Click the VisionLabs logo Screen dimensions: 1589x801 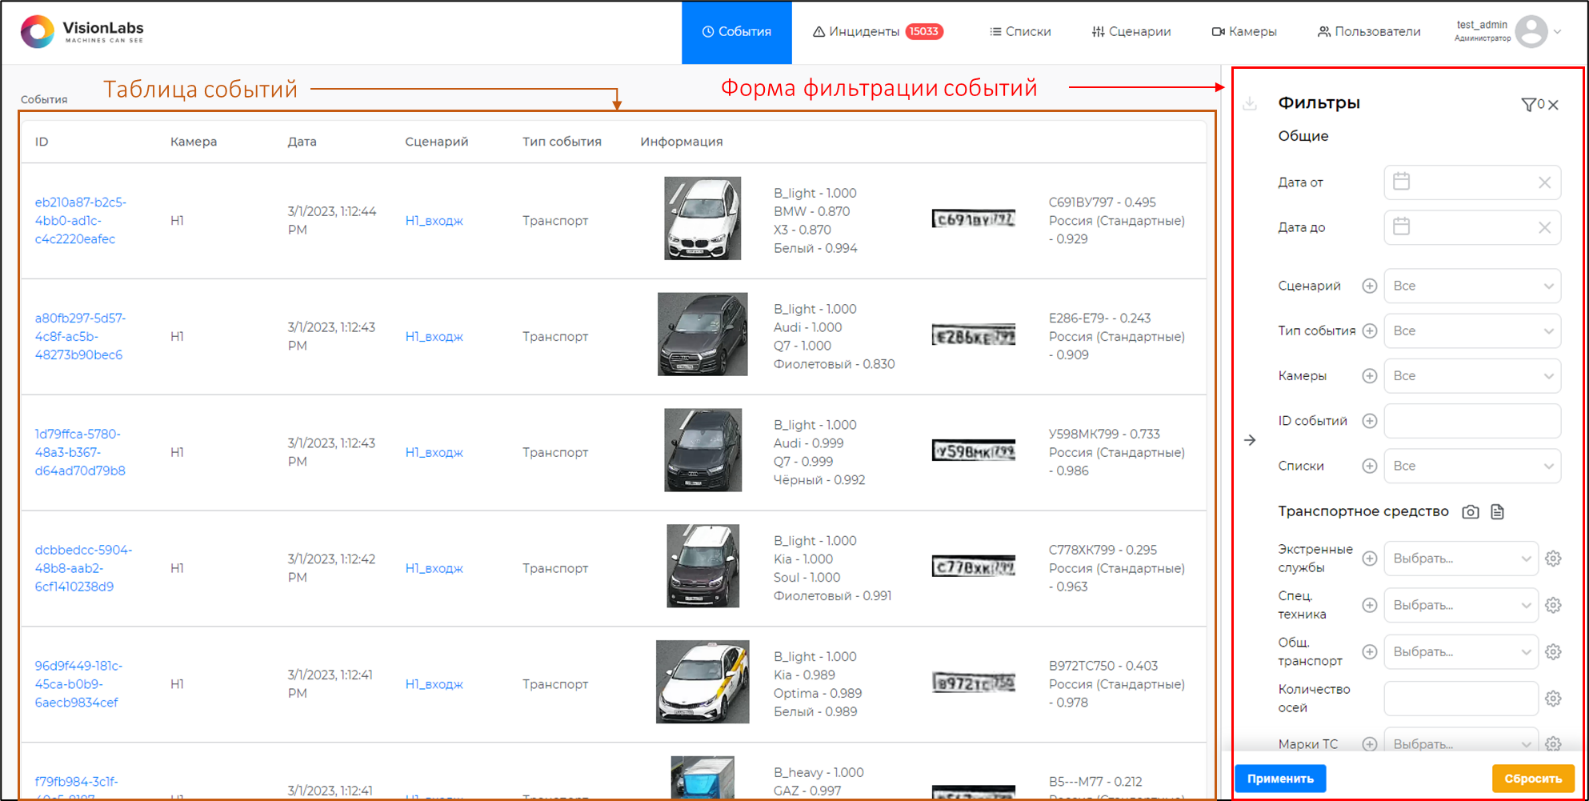(x=82, y=32)
